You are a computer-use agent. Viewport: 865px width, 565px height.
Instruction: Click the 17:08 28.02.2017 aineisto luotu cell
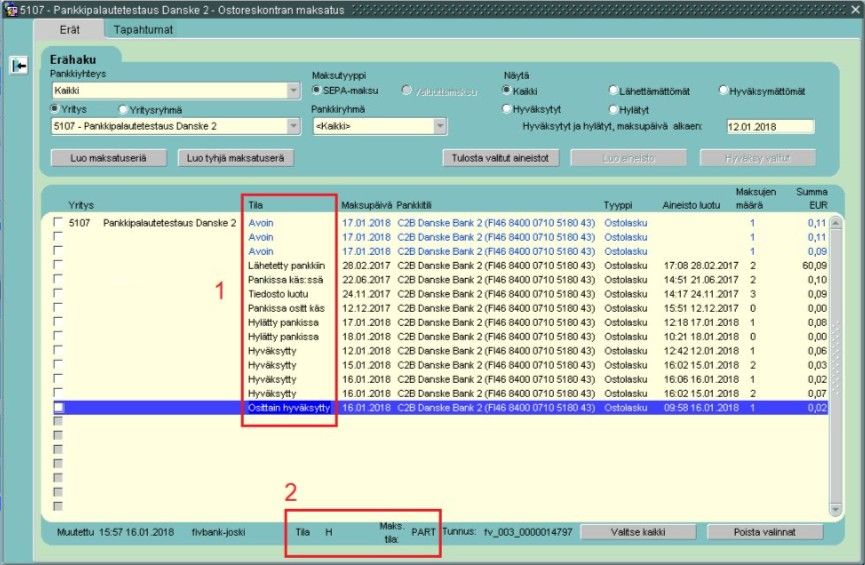click(x=701, y=266)
